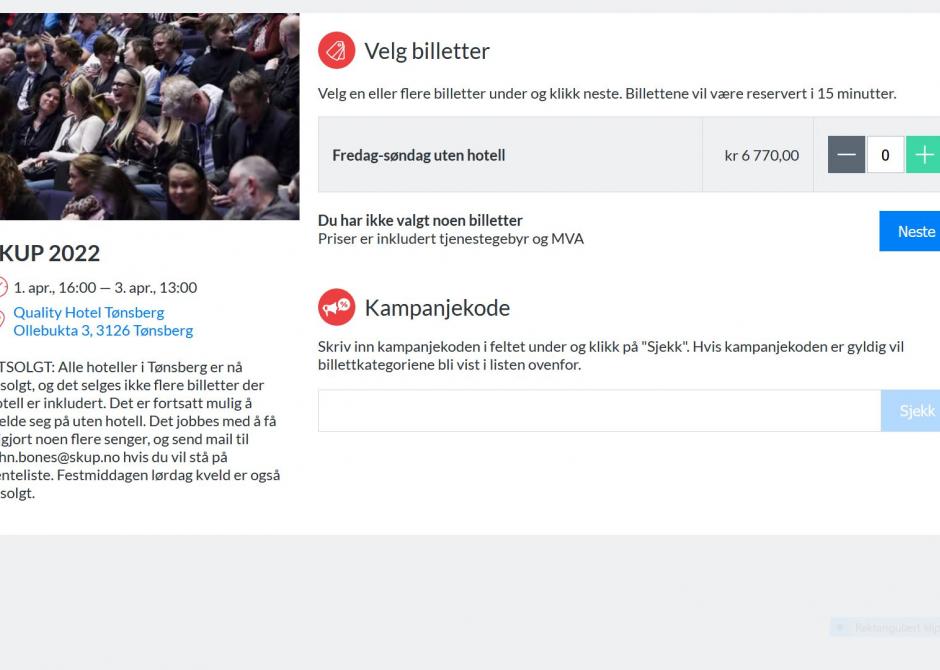The image size is (940, 670).
Task: Click the clock icon beside event date
Action: tap(2, 288)
